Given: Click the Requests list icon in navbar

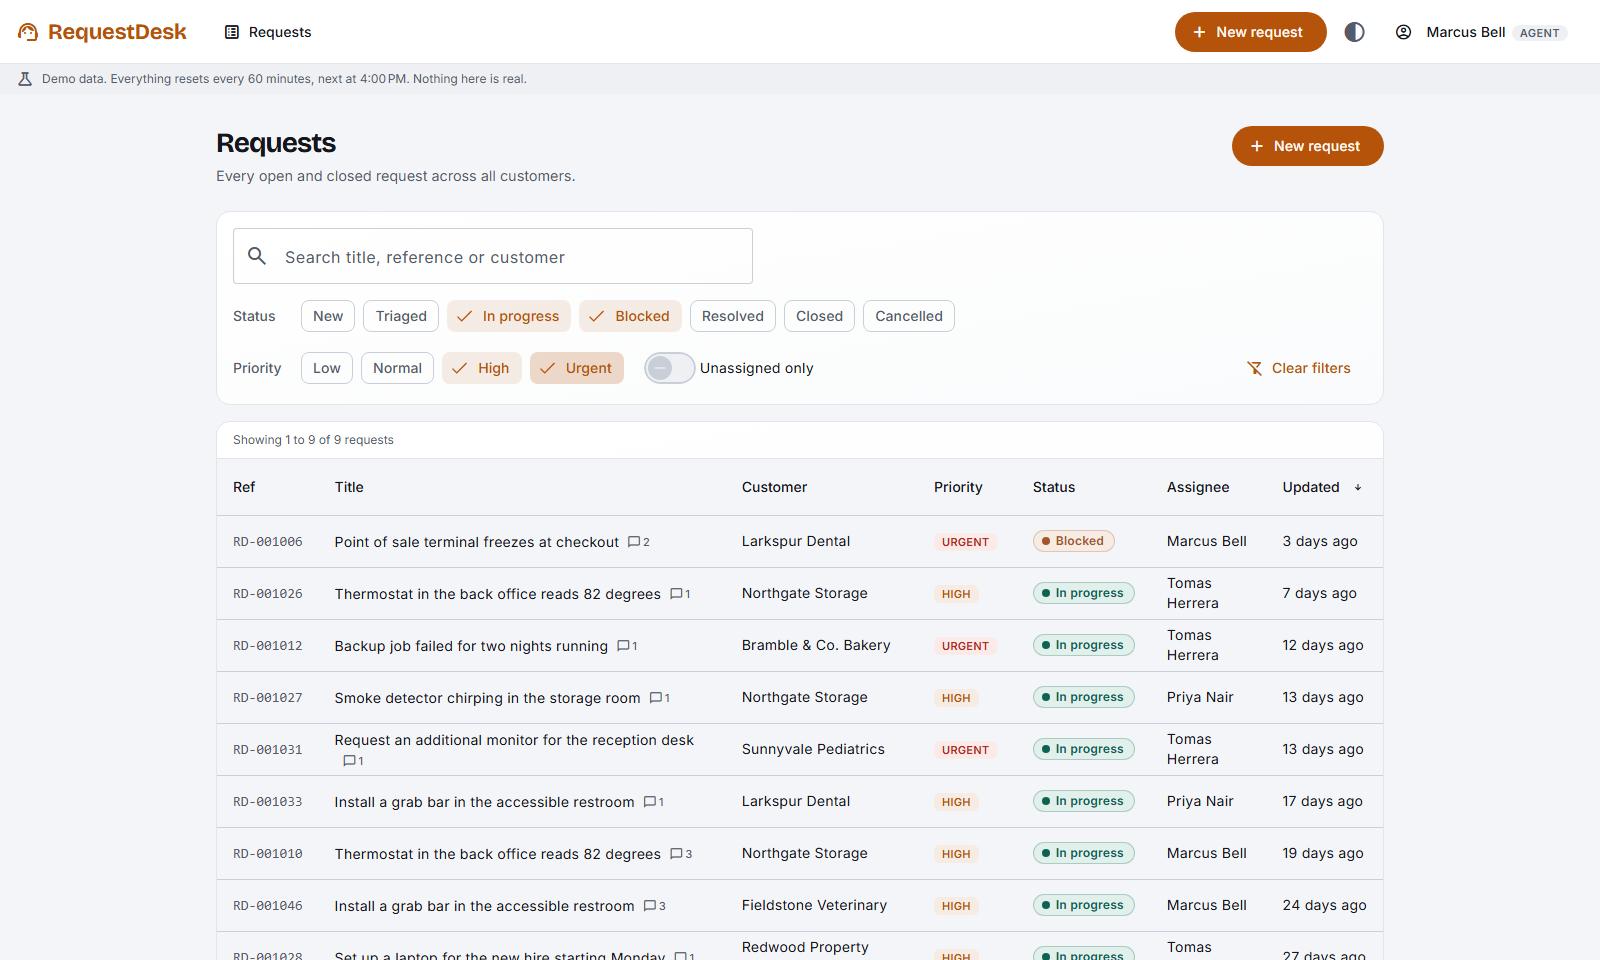Looking at the screenshot, I should pyautogui.click(x=232, y=32).
